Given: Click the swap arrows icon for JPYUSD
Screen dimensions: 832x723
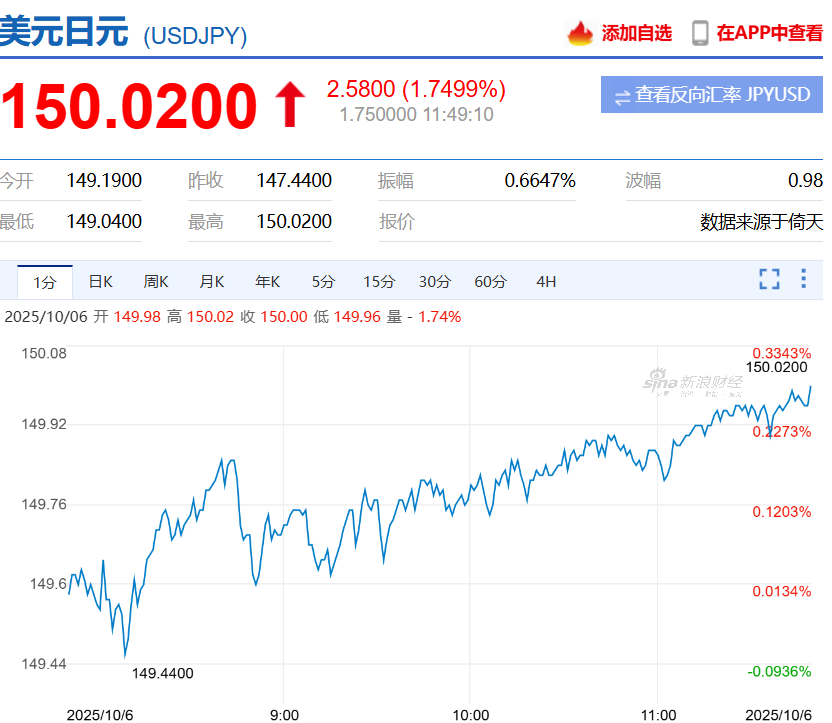Looking at the screenshot, I should coord(622,96).
